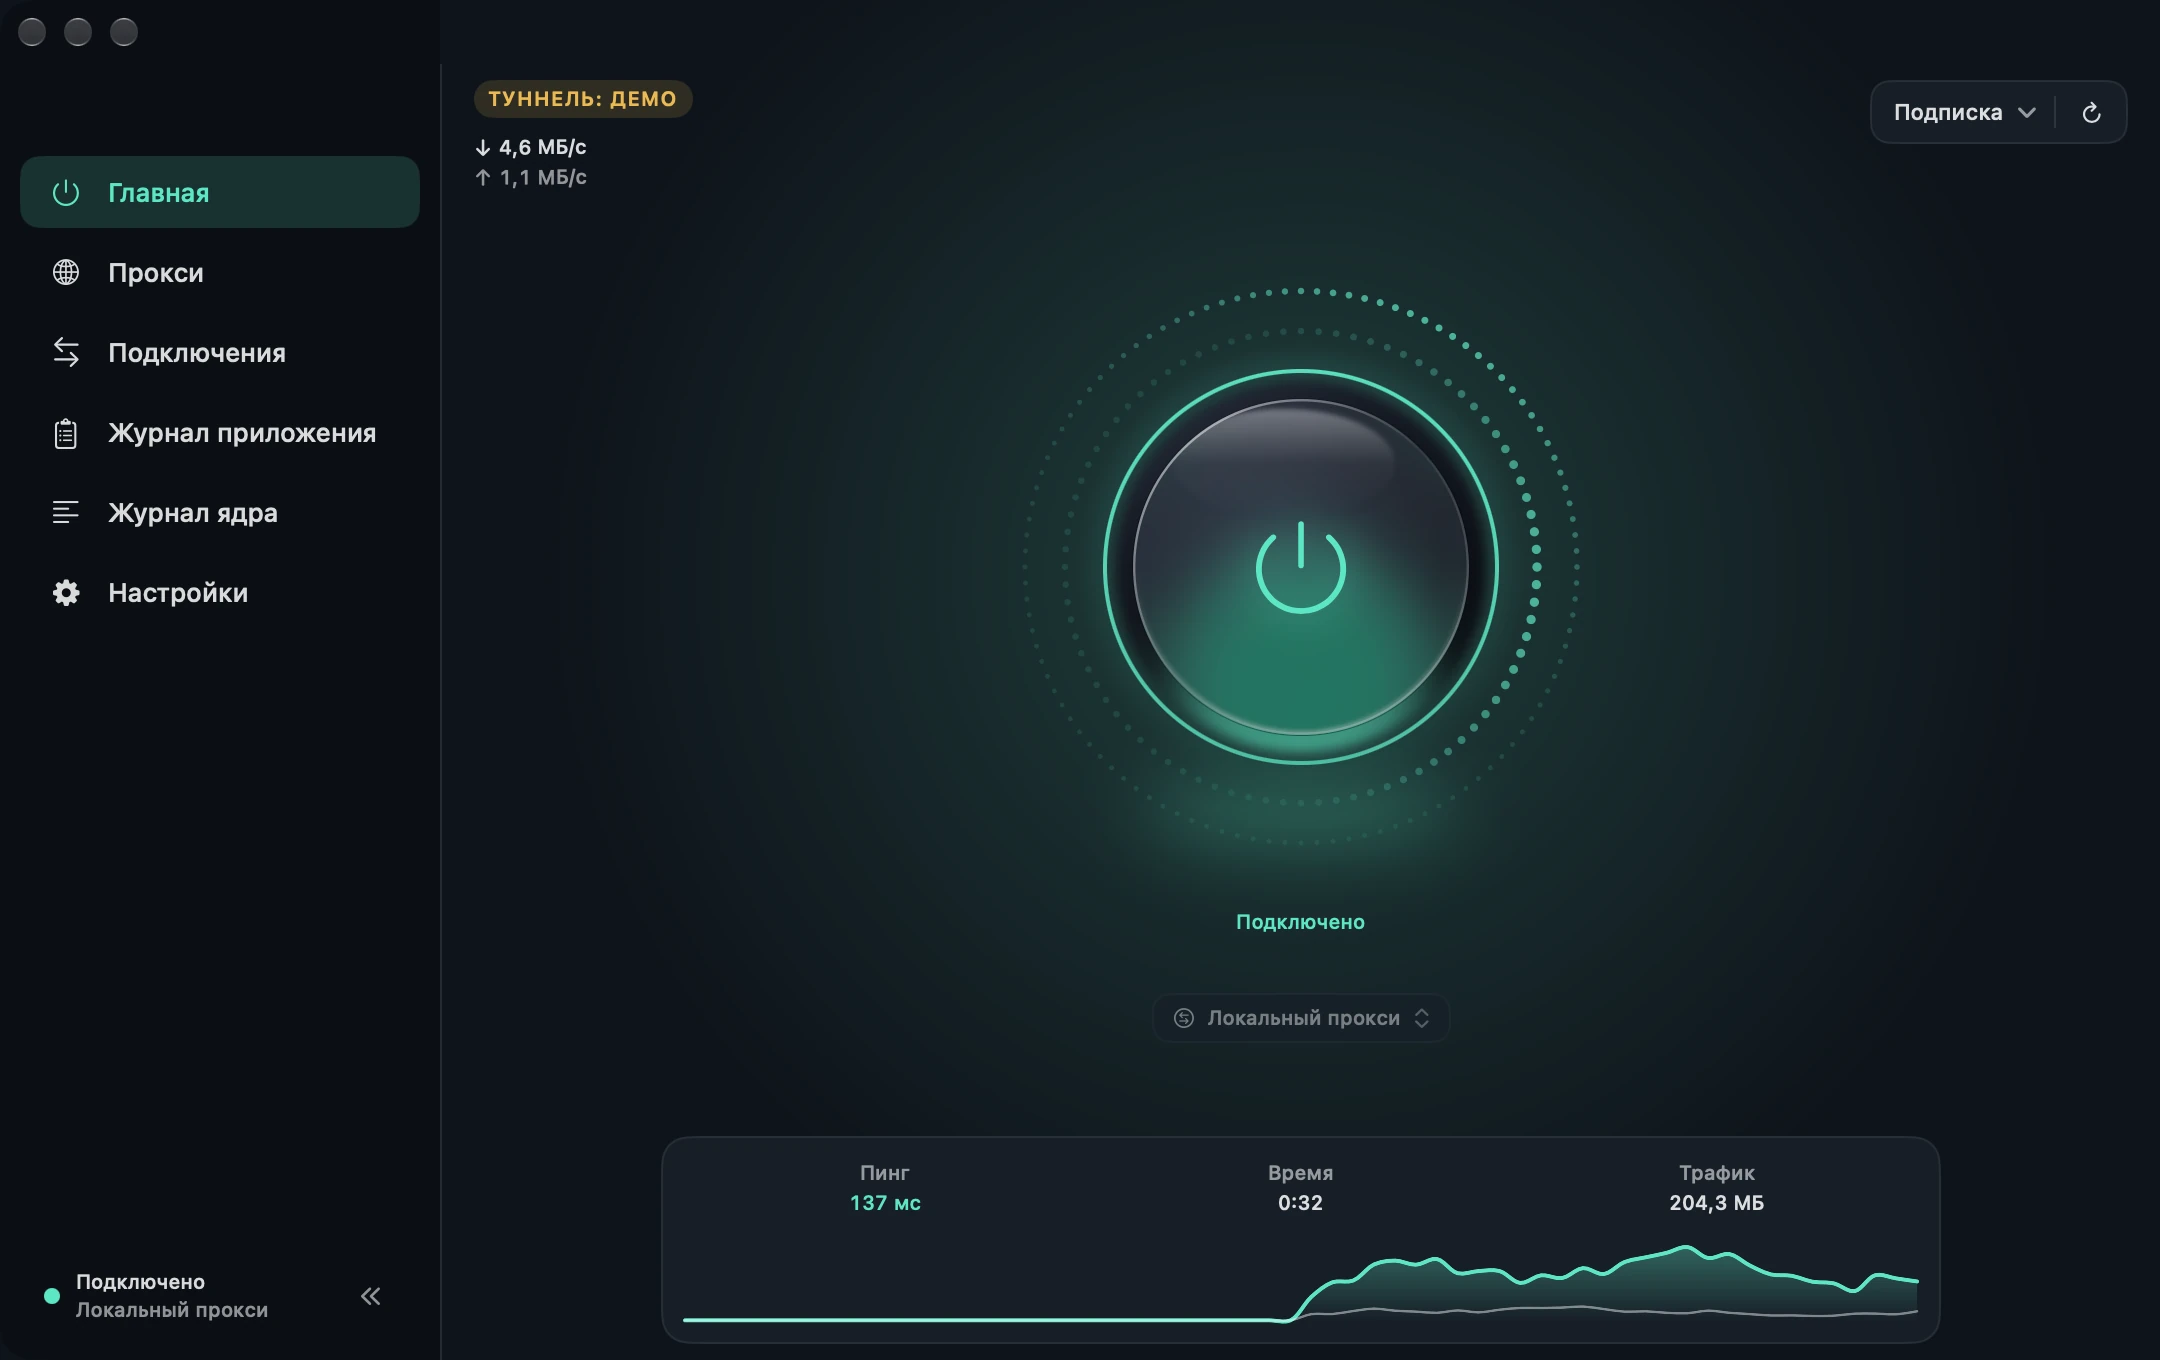This screenshot has width=2160, height=1360.
Task: Click the upload speed 1,1 МБ/с
Action: (531, 177)
